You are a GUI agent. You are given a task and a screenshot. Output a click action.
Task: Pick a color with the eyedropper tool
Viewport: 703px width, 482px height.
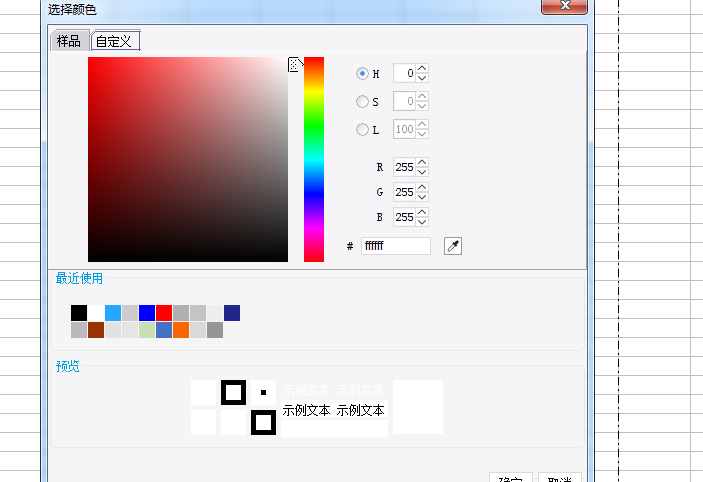tap(453, 246)
